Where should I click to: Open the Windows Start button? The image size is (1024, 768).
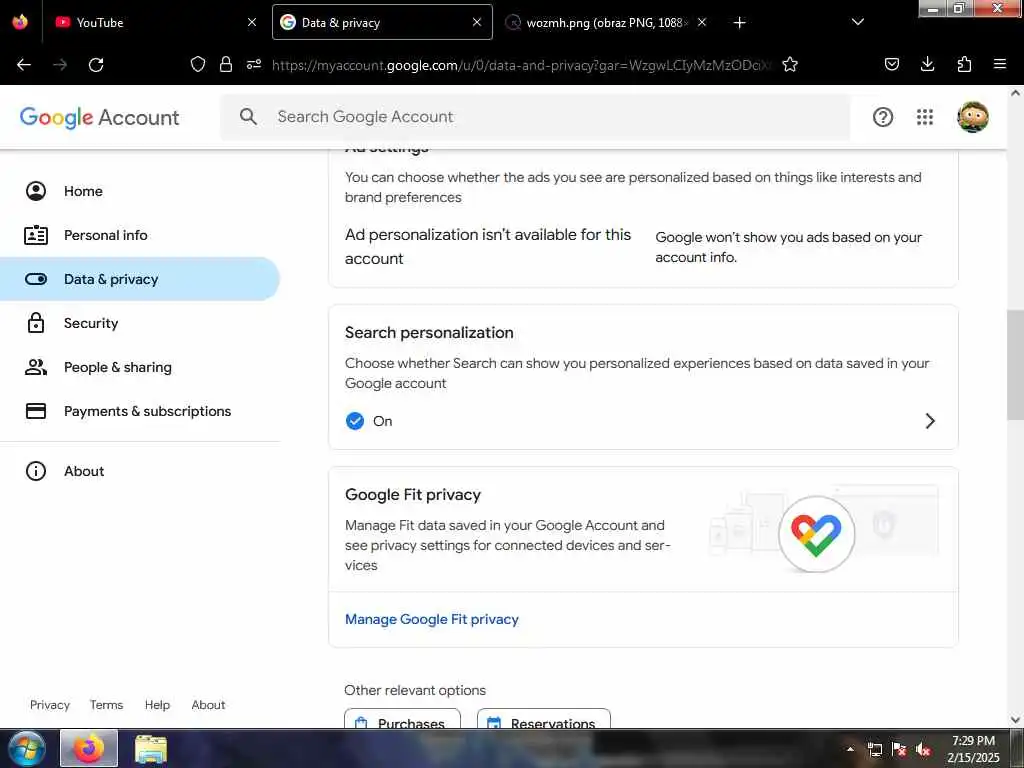pyautogui.click(x=27, y=748)
